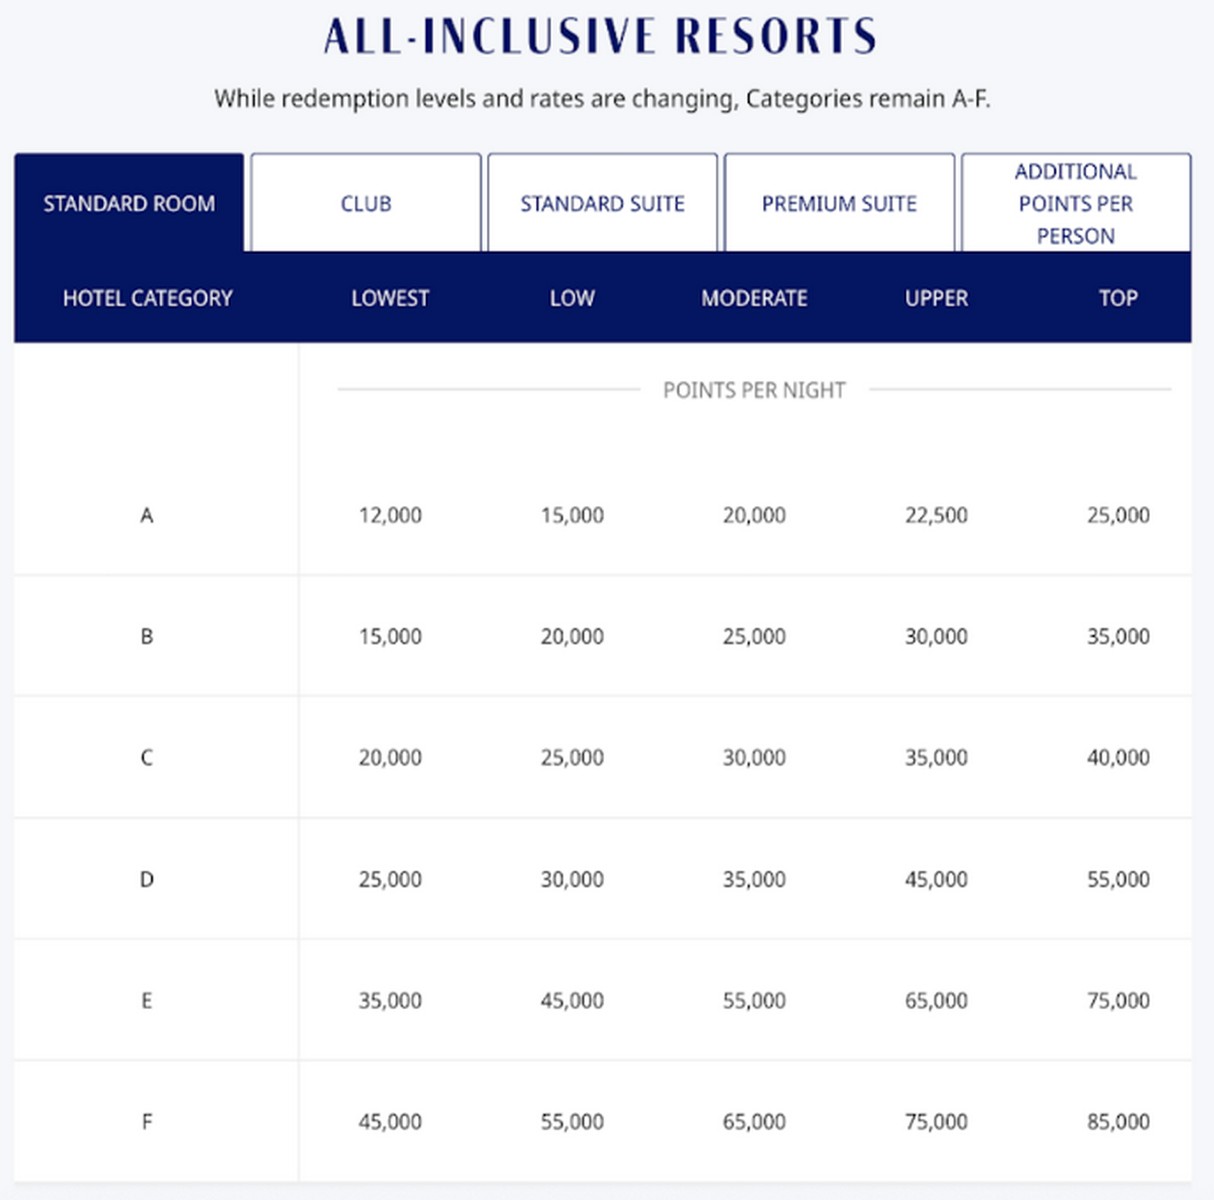Click the LOW column header
This screenshot has height=1200, width=1214.
[x=572, y=297]
